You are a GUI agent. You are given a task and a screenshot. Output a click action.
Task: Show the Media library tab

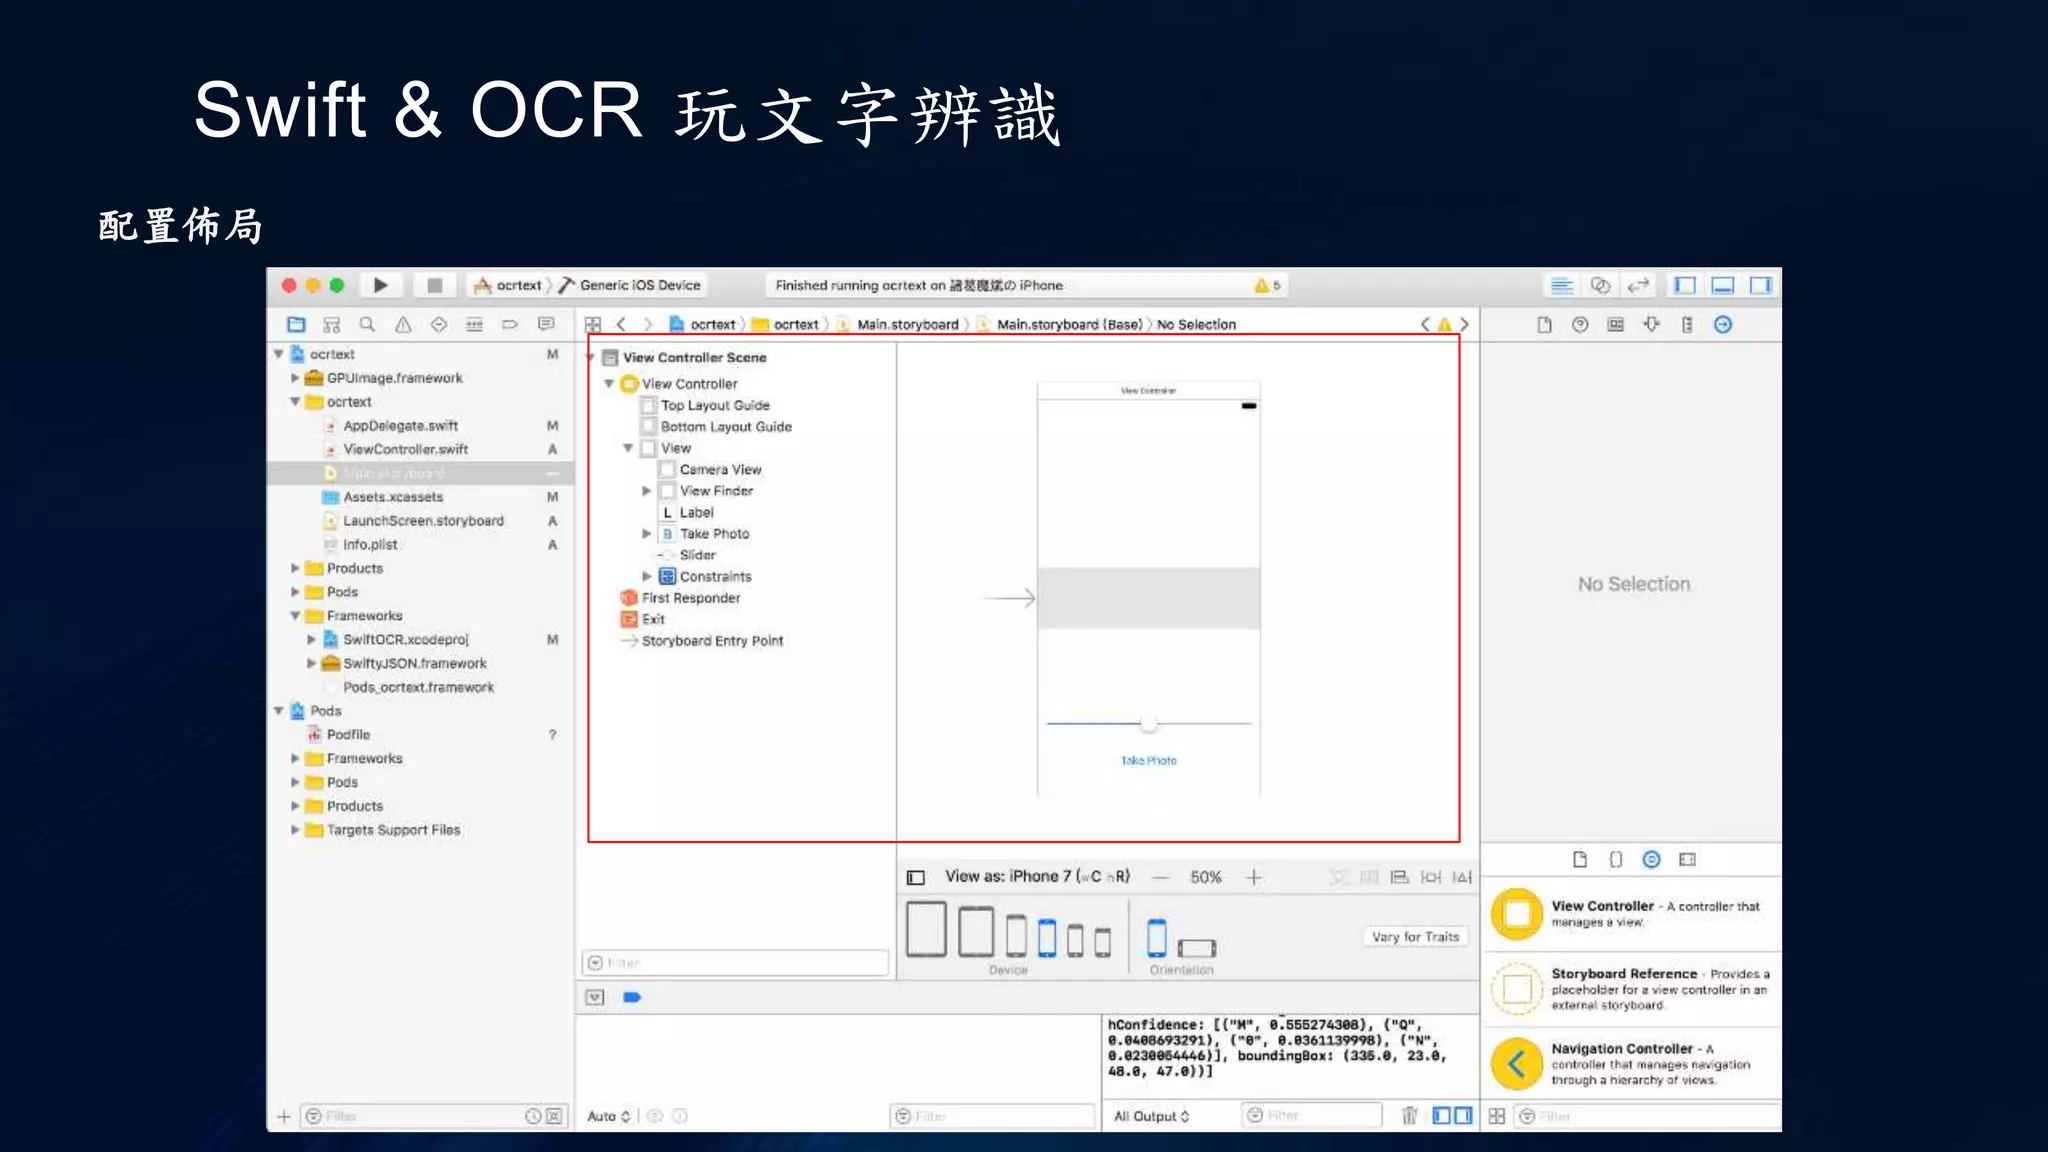[1688, 859]
